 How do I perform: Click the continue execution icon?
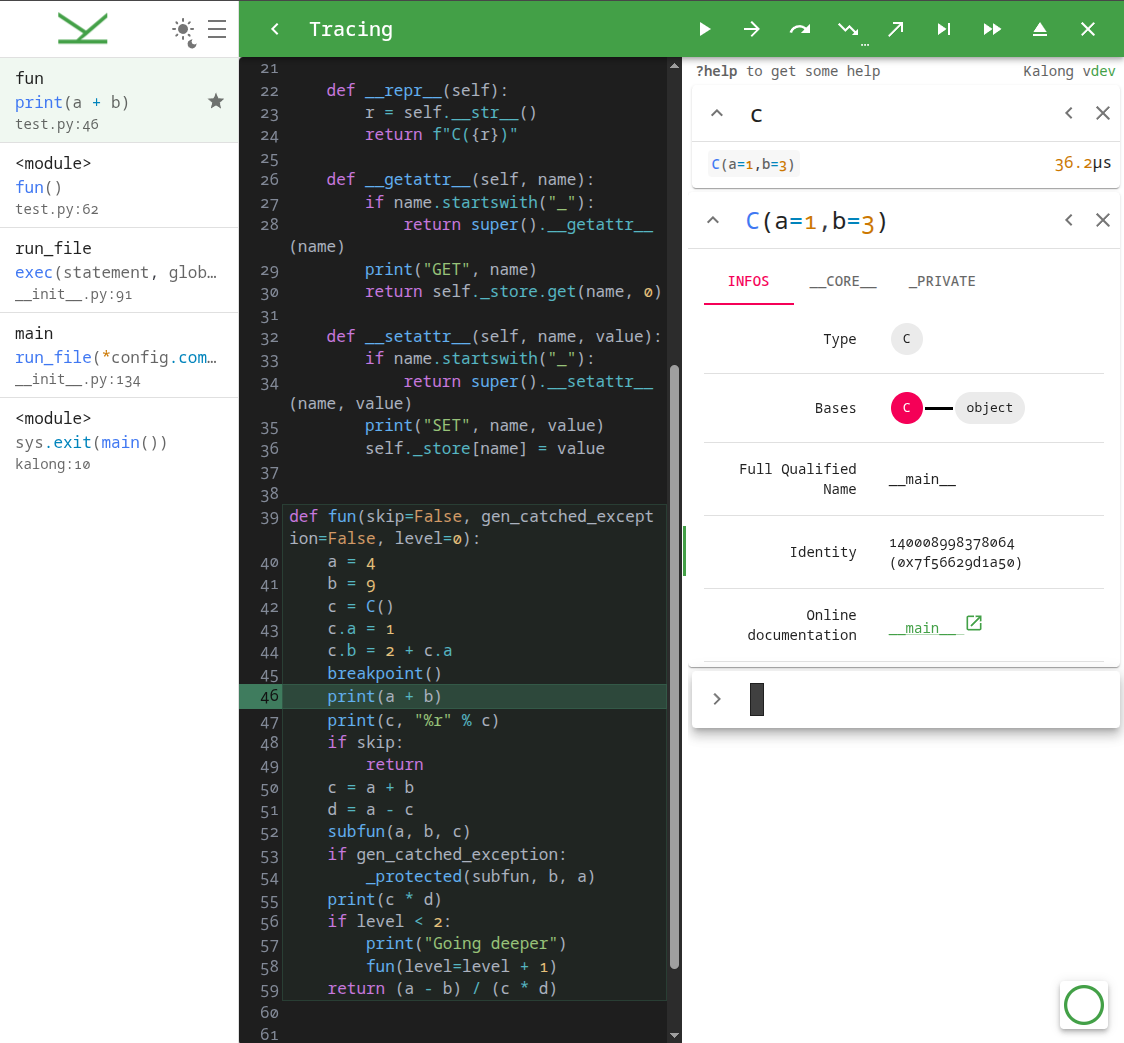[705, 29]
